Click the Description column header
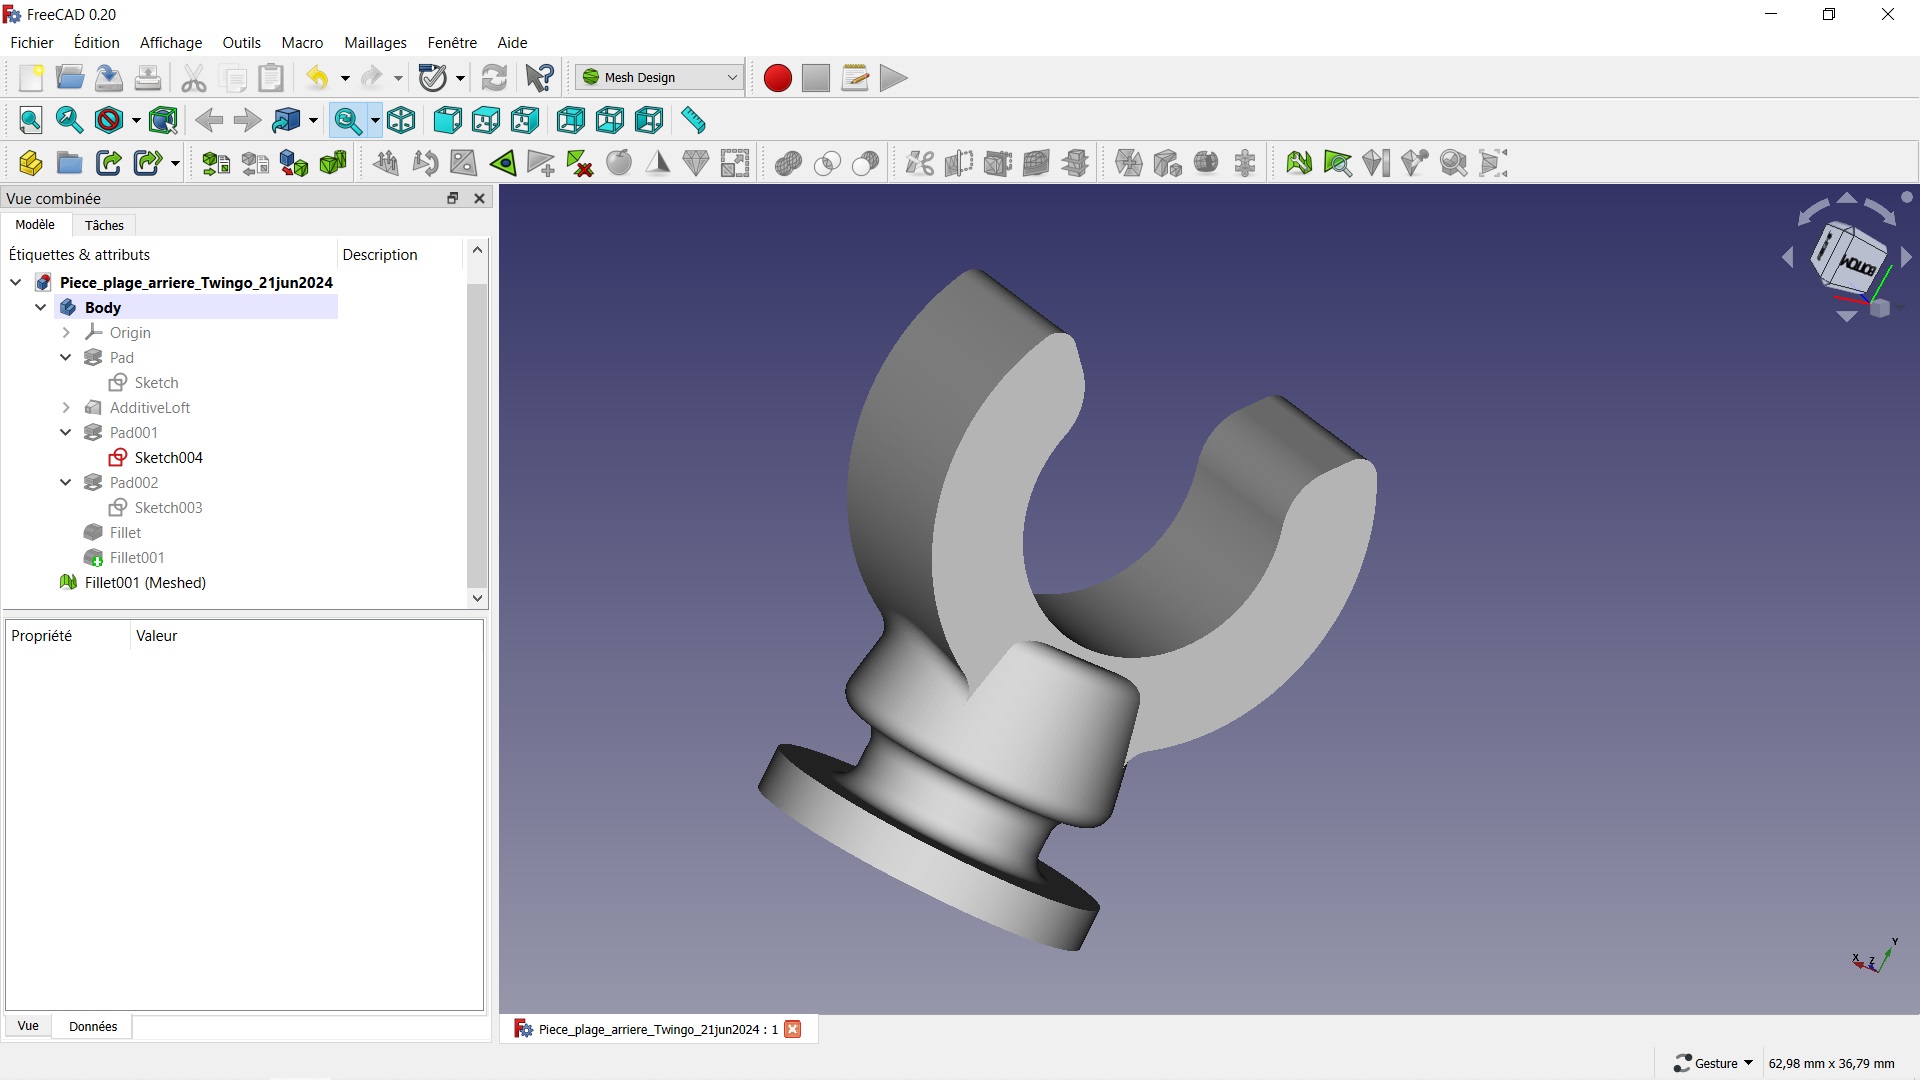Image resolution: width=1920 pixels, height=1080 pixels. point(380,254)
